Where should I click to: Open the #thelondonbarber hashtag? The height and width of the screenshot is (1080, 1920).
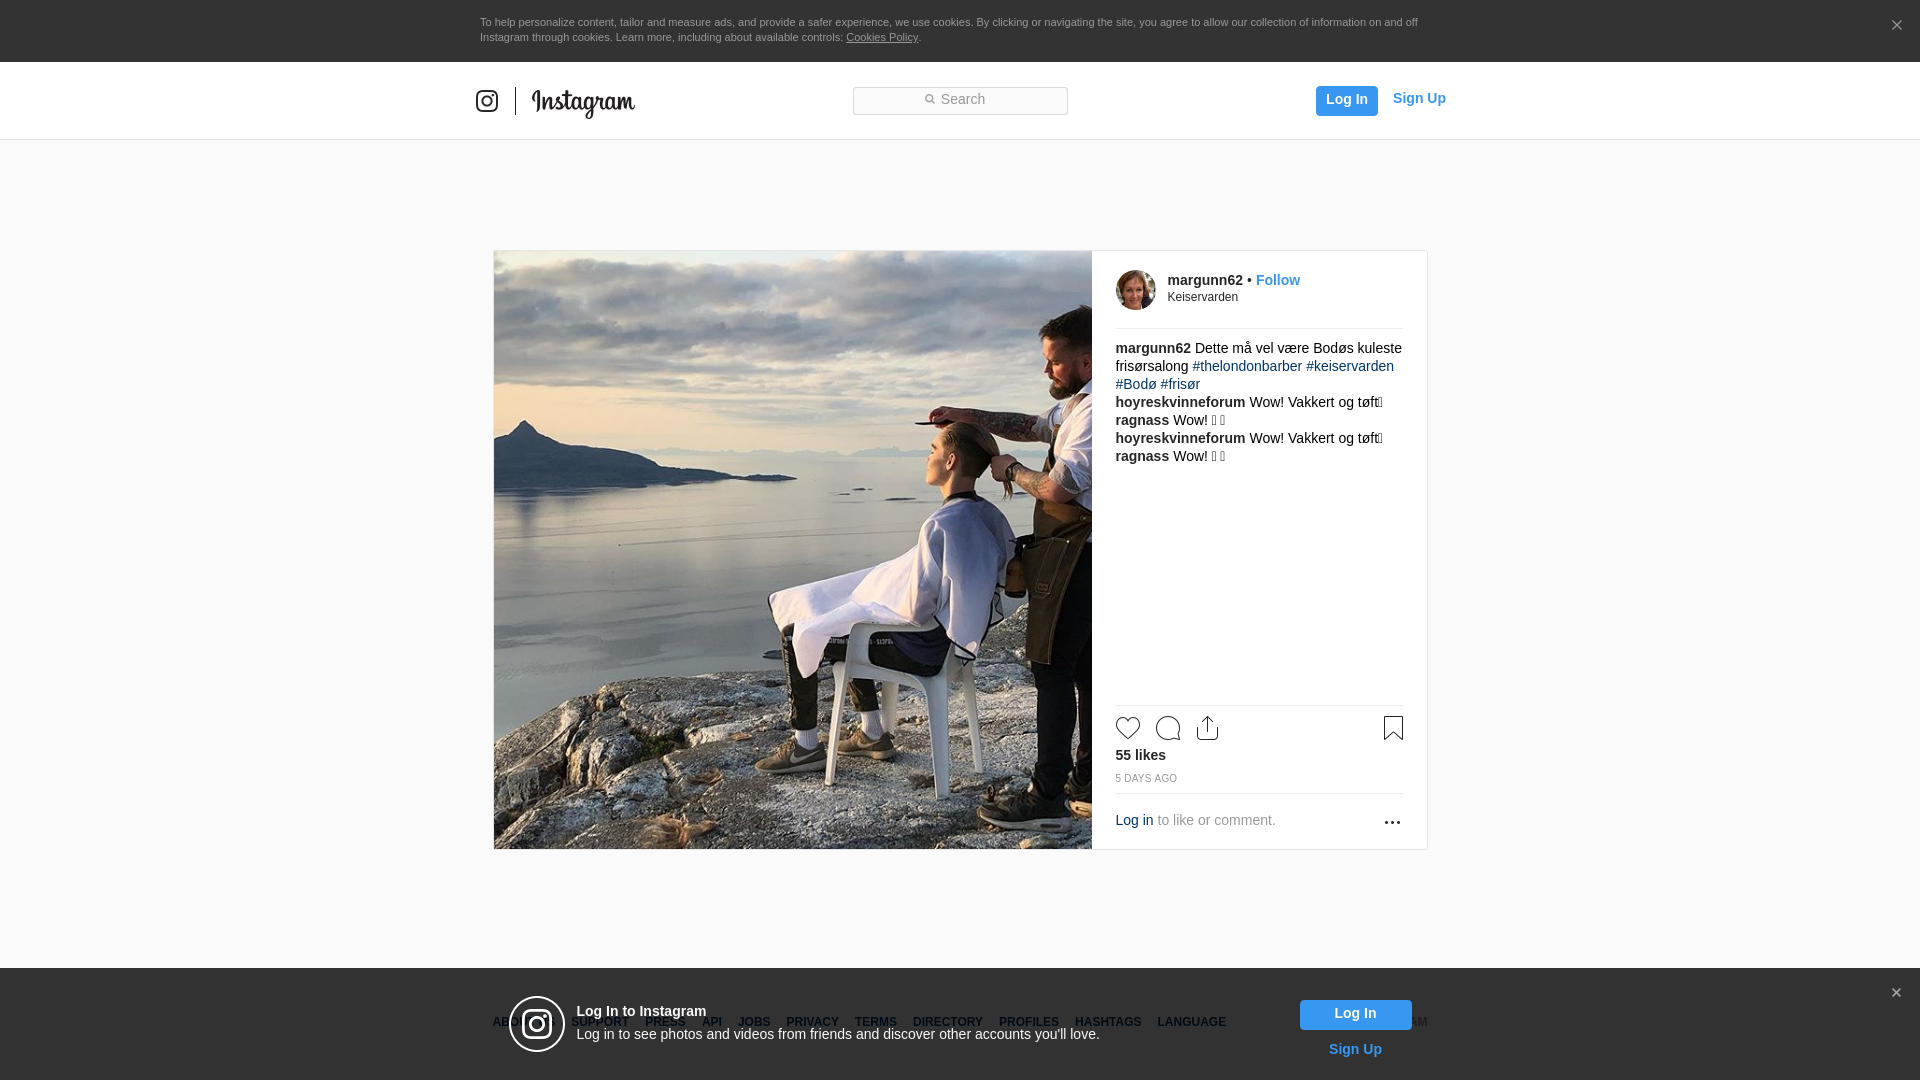pyautogui.click(x=1247, y=366)
